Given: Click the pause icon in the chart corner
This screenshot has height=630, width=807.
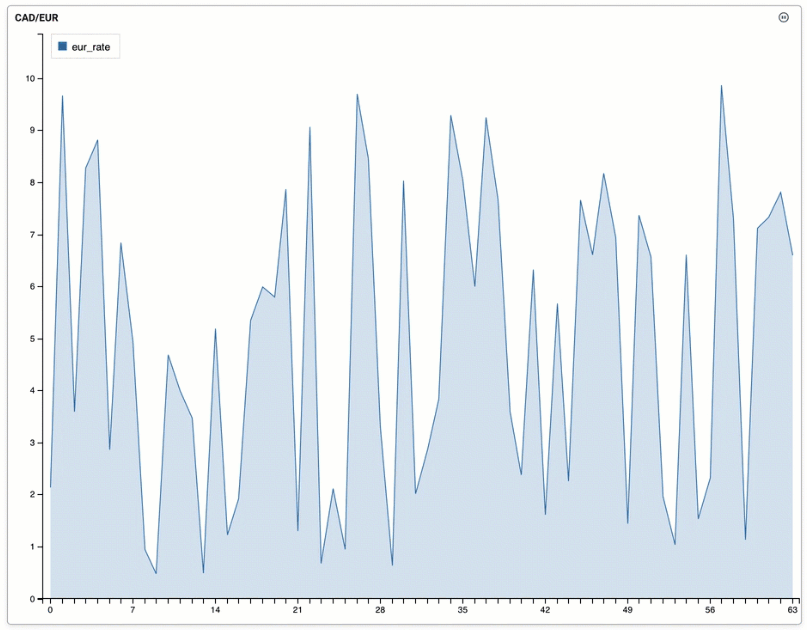Looking at the screenshot, I should coord(783,17).
